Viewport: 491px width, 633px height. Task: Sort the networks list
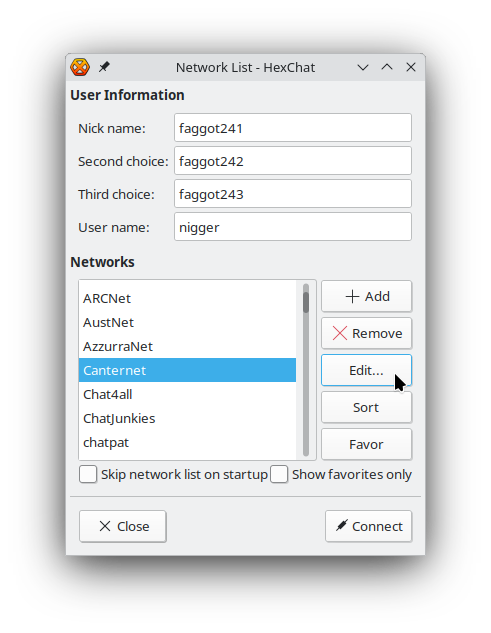(366, 407)
